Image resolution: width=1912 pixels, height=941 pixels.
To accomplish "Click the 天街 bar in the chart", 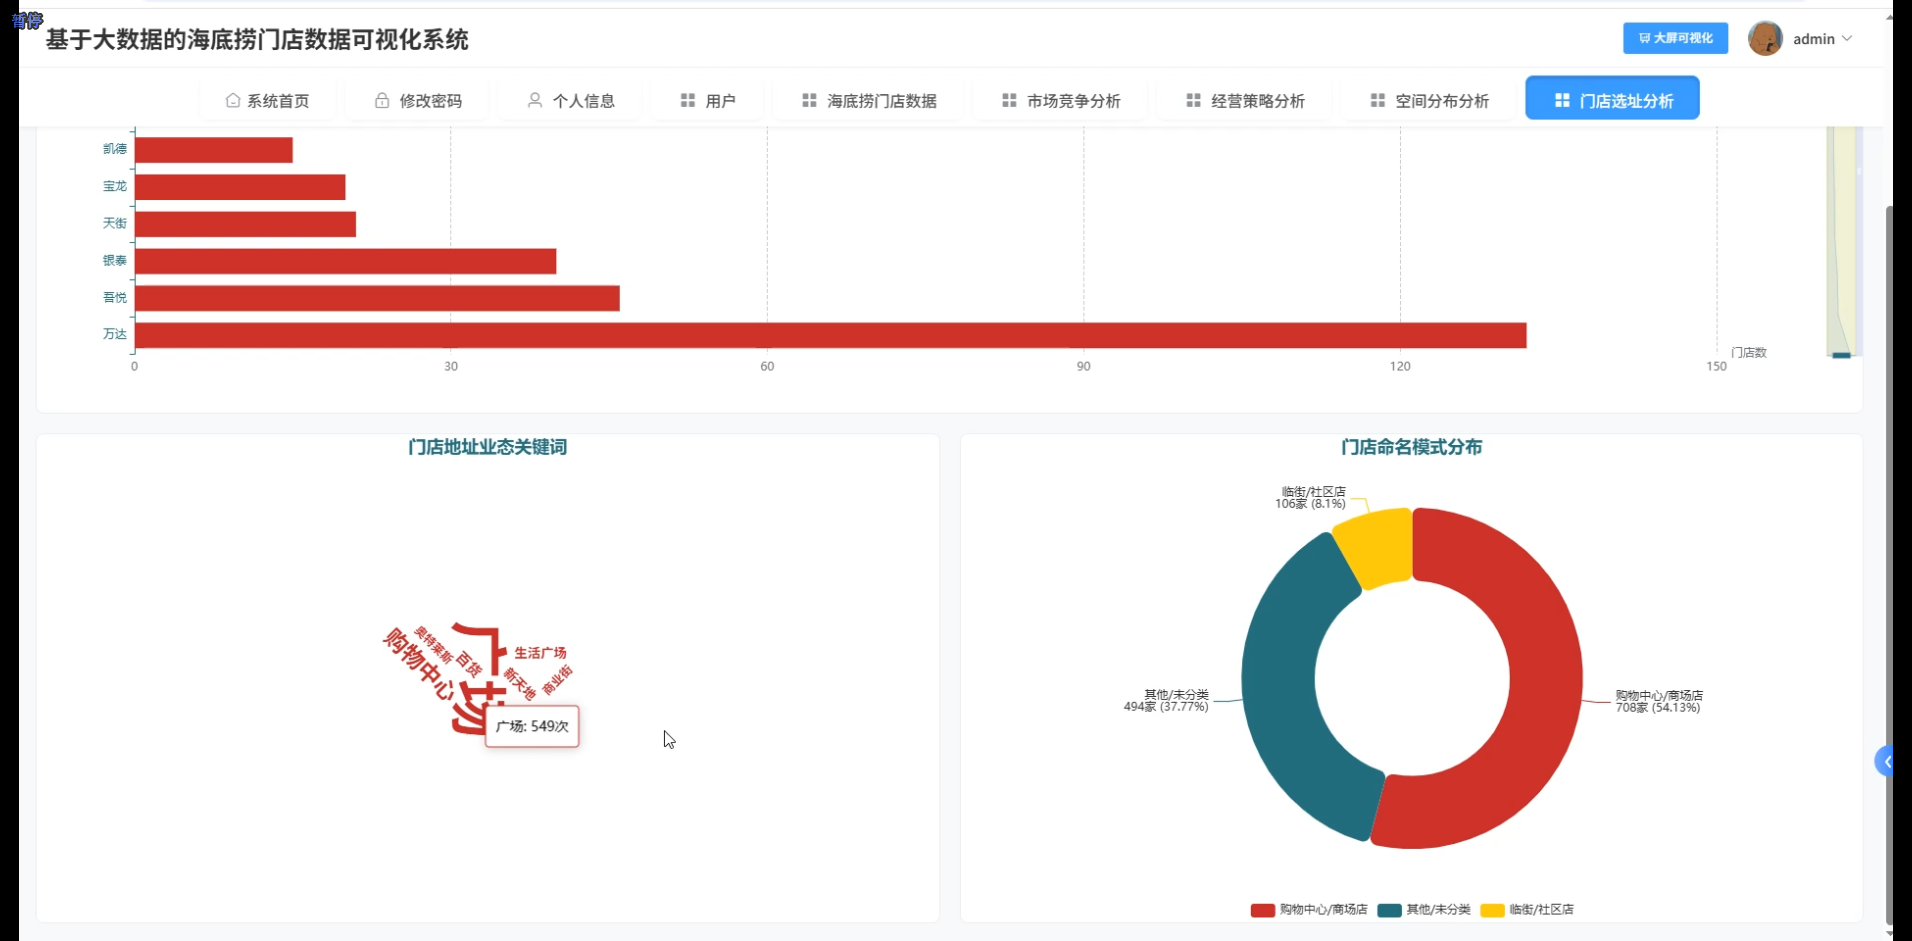I will click(x=245, y=224).
